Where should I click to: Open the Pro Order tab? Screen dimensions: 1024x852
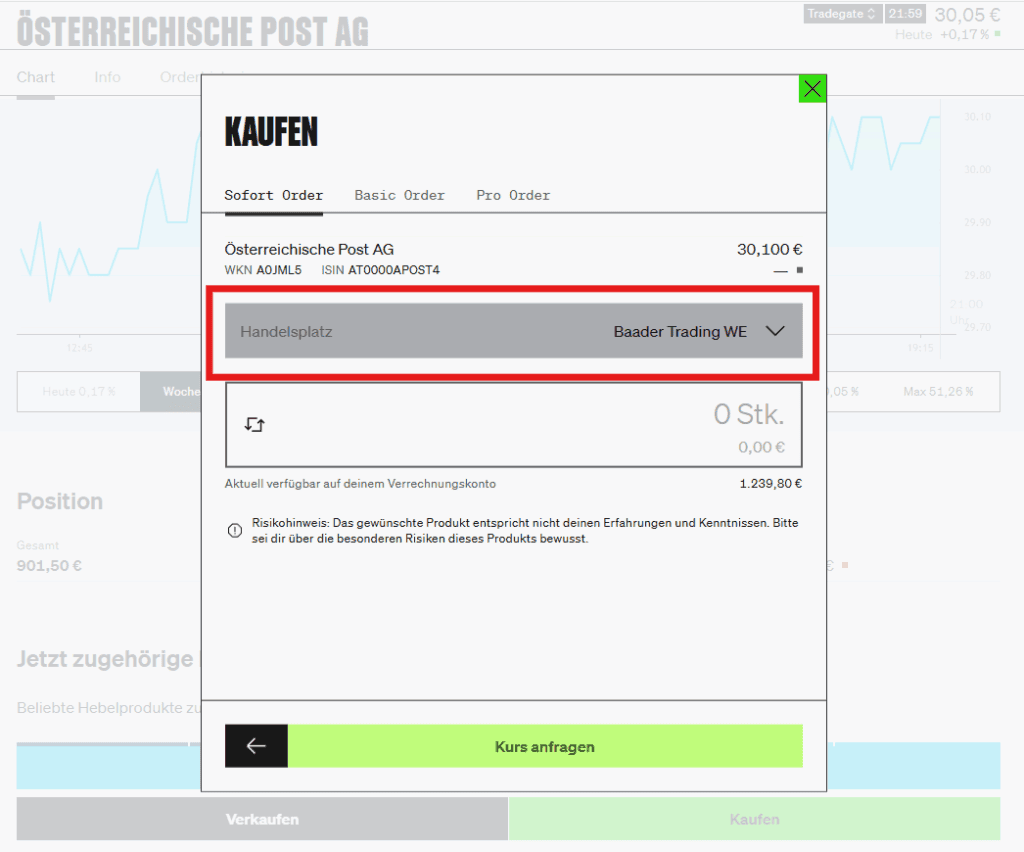[513, 195]
